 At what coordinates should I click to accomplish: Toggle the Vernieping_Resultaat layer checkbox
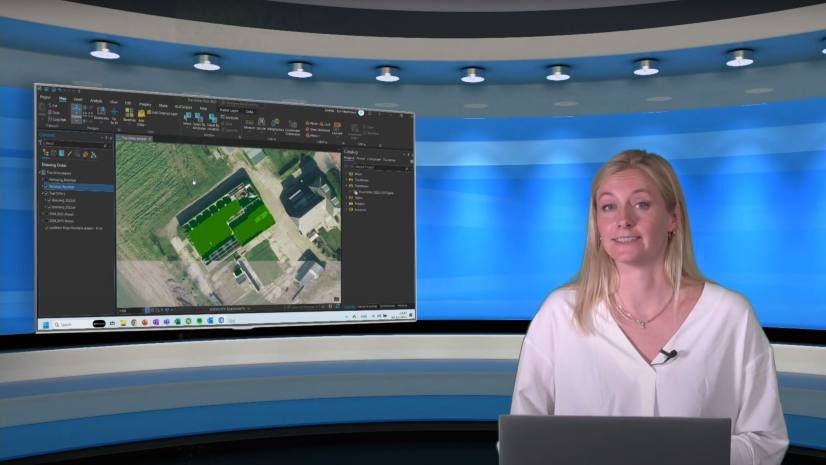click(x=44, y=187)
